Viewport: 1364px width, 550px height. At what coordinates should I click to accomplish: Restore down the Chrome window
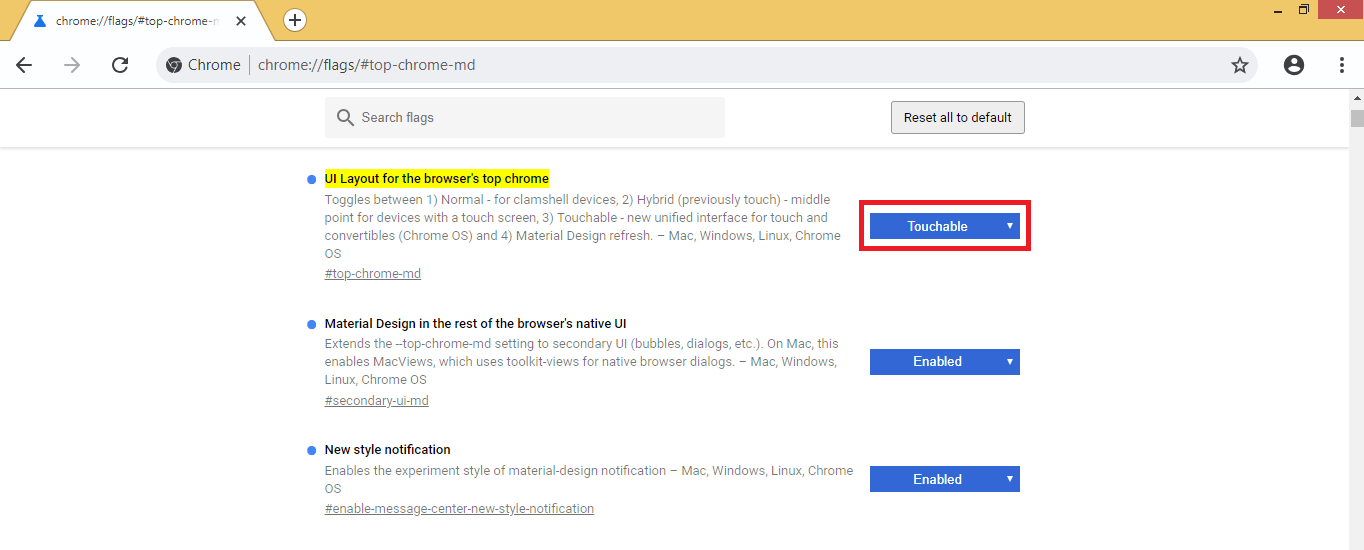1304,9
